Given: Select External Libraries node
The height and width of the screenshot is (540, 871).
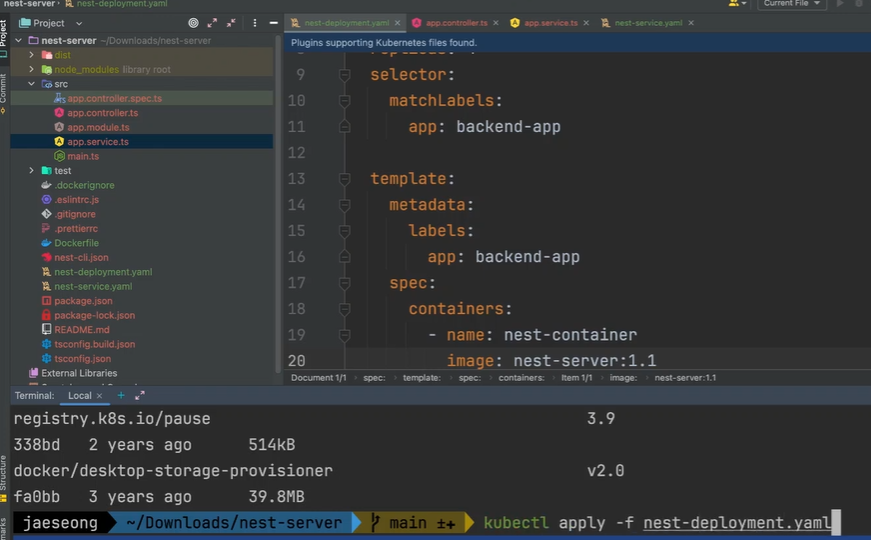Looking at the screenshot, I should point(79,373).
